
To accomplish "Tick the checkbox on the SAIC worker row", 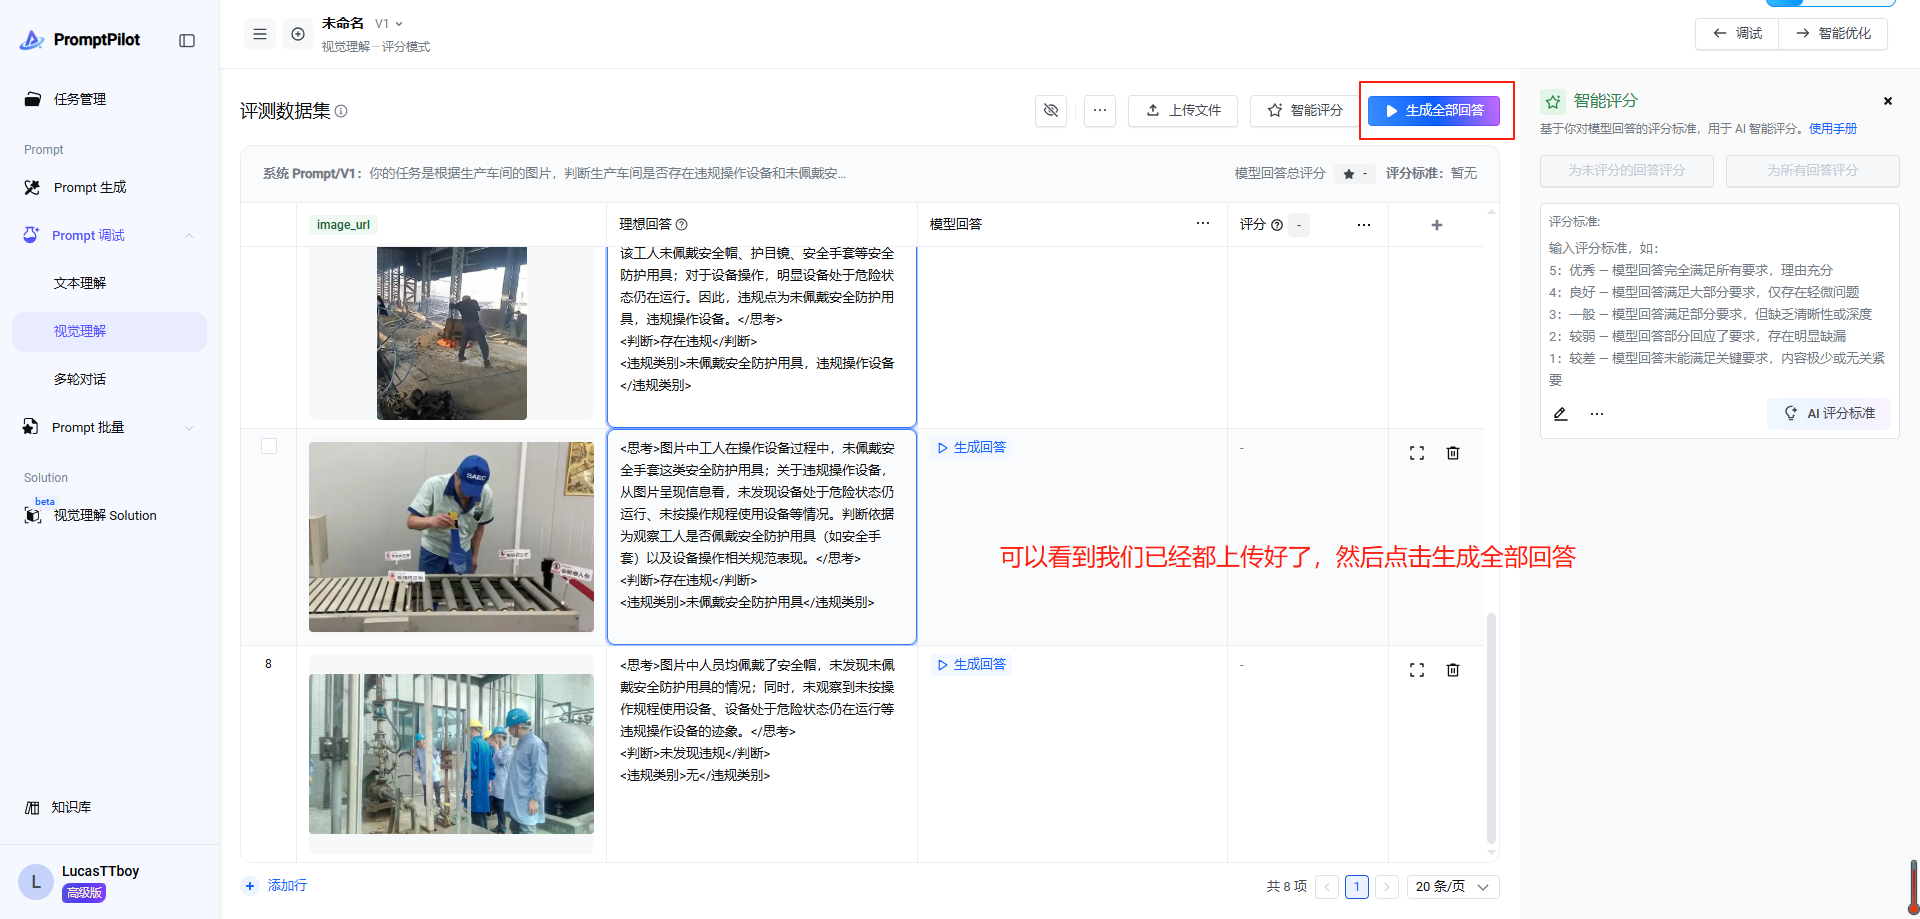I will pyautogui.click(x=269, y=446).
